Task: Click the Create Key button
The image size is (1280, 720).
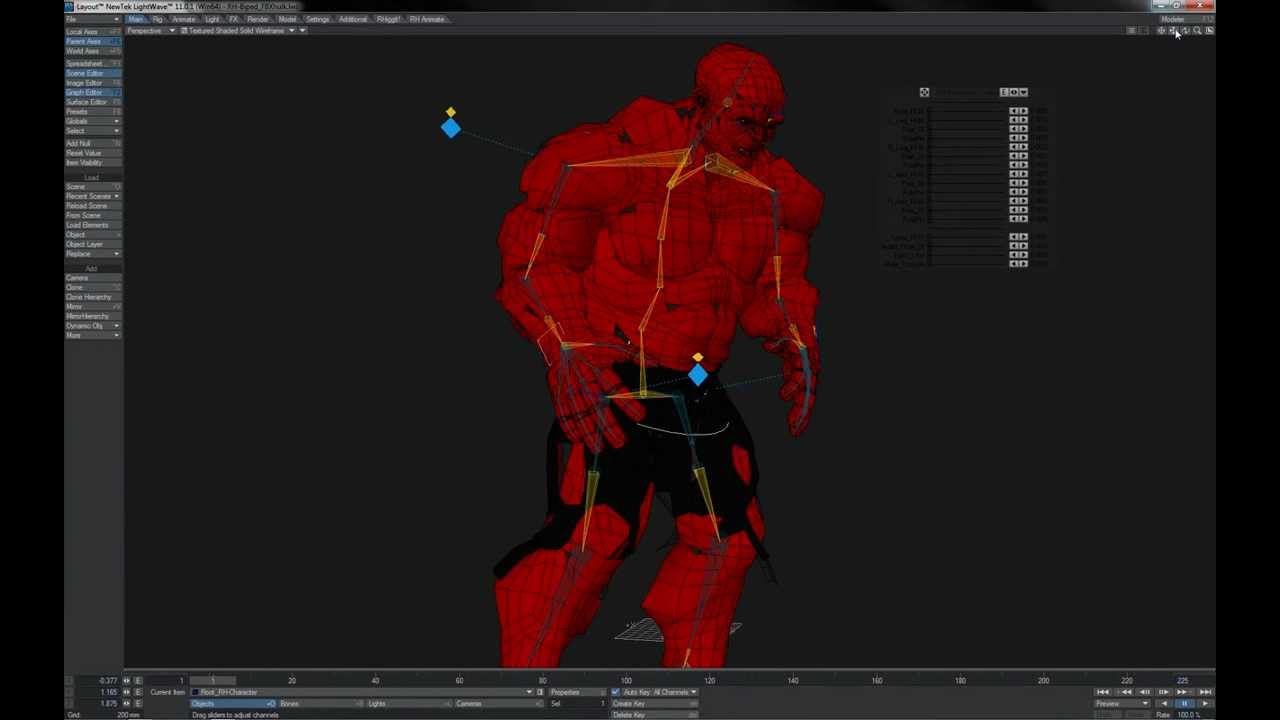Action: (x=655, y=704)
